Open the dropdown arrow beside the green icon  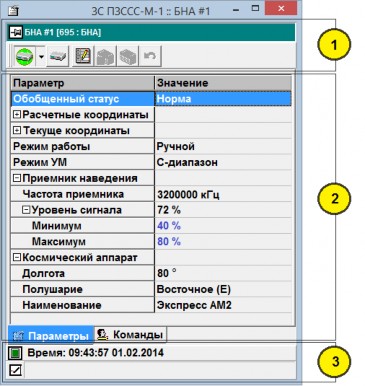pyautogui.click(x=41, y=56)
